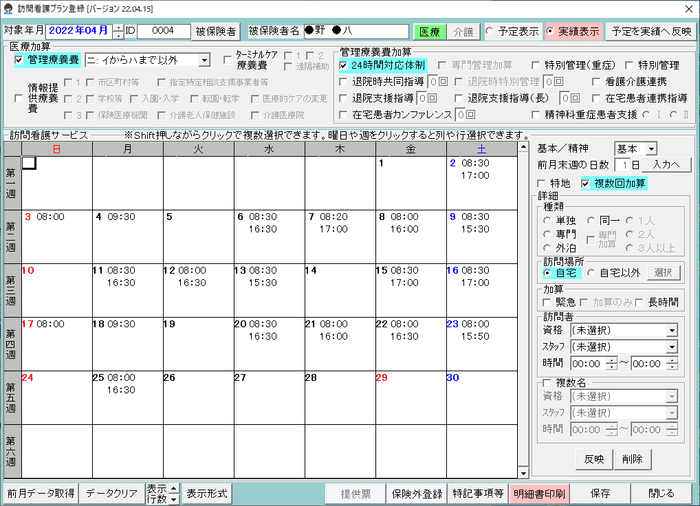The height and width of the screenshot is (506, 700).
Task: Increase 表示行数 with the up arrow
Action: pyautogui.click(x=174, y=488)
